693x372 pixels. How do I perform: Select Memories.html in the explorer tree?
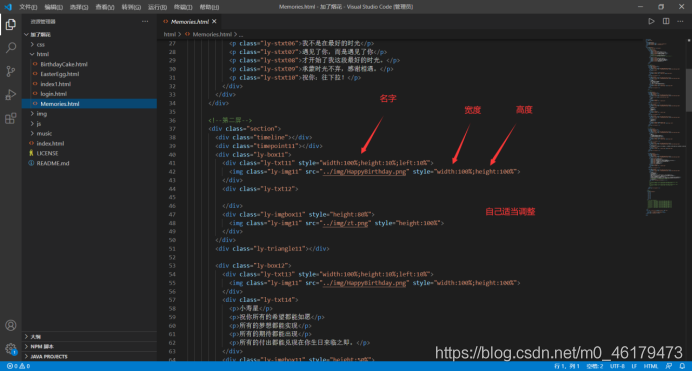coord(89,104)
